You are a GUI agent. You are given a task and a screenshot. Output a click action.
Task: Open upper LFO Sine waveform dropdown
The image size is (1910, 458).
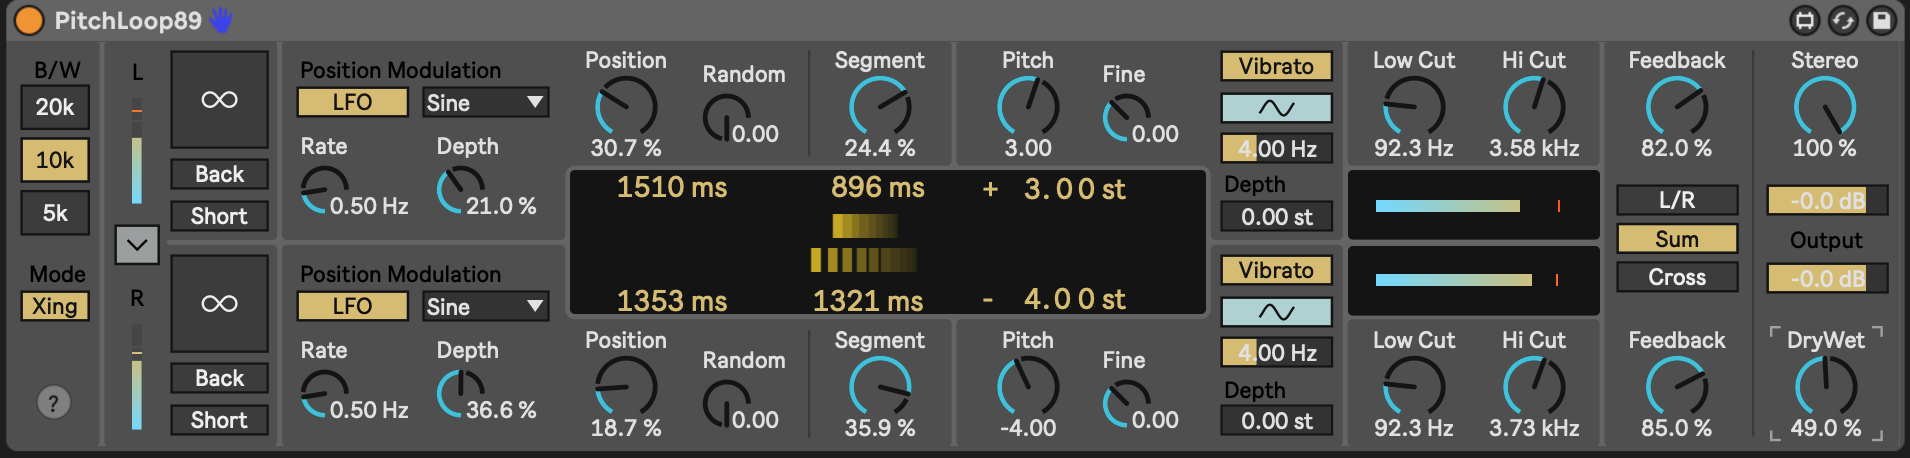coord(485,102)
